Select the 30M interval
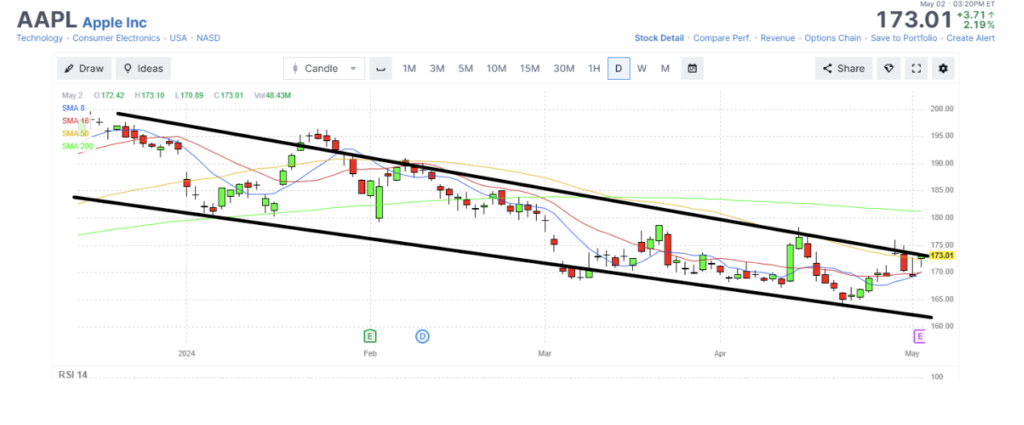The image size is (1024, 425). click(564, 69)
